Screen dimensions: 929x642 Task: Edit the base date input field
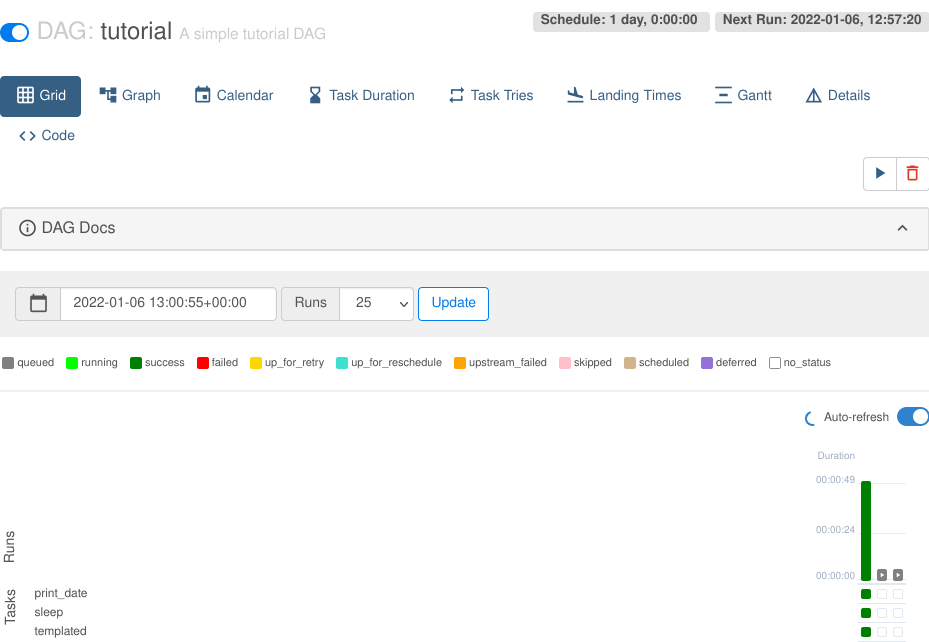[x=168, y=303]
